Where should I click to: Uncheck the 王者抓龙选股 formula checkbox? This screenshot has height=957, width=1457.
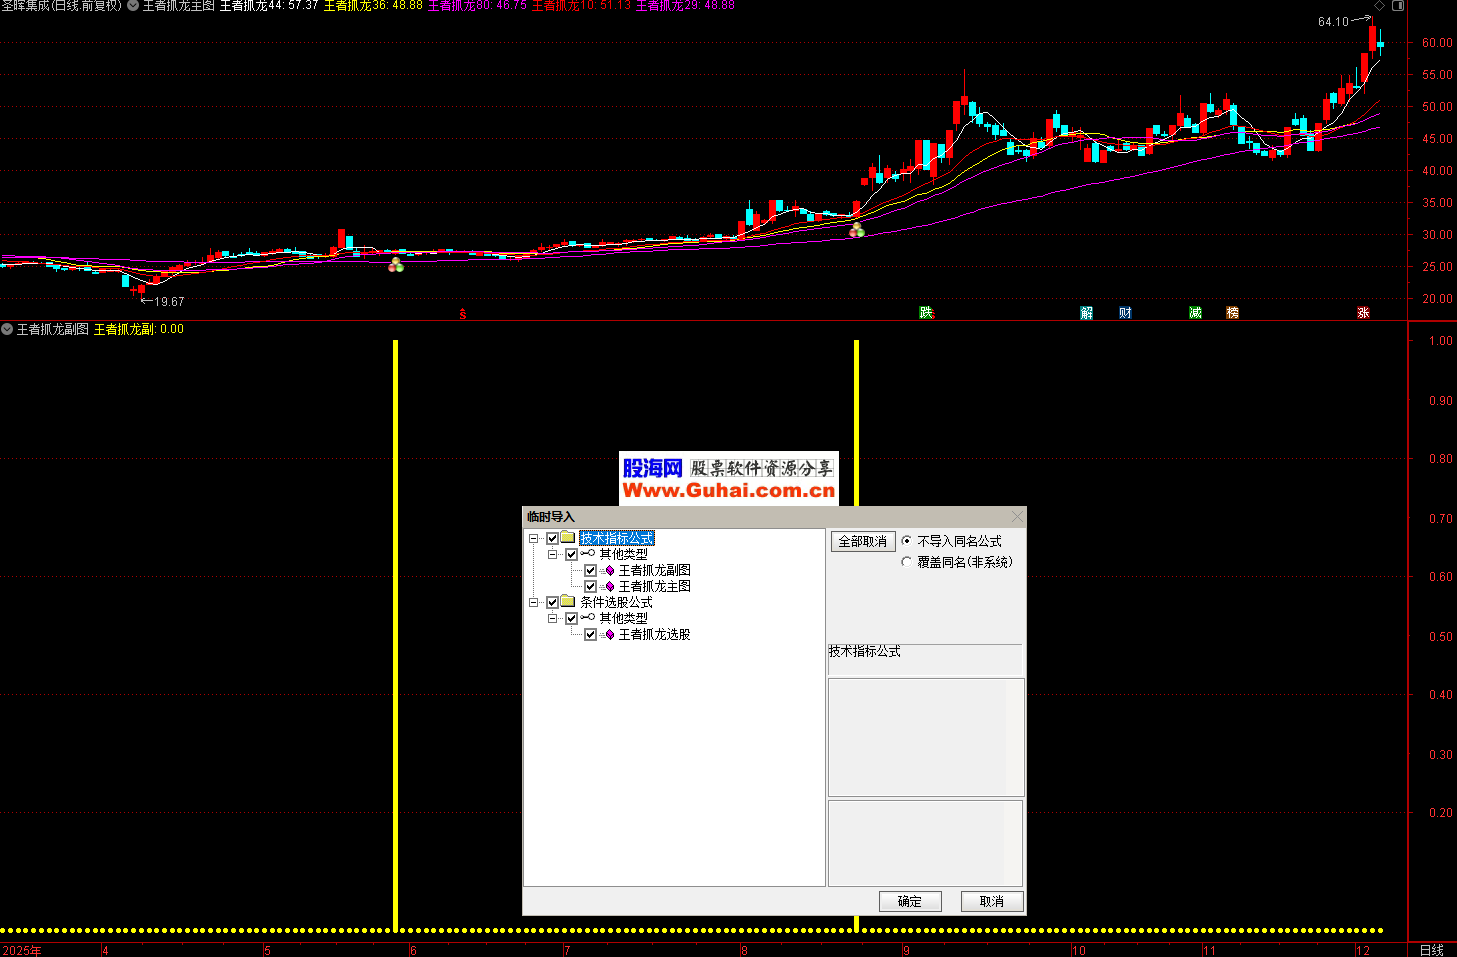click(590, 635)
